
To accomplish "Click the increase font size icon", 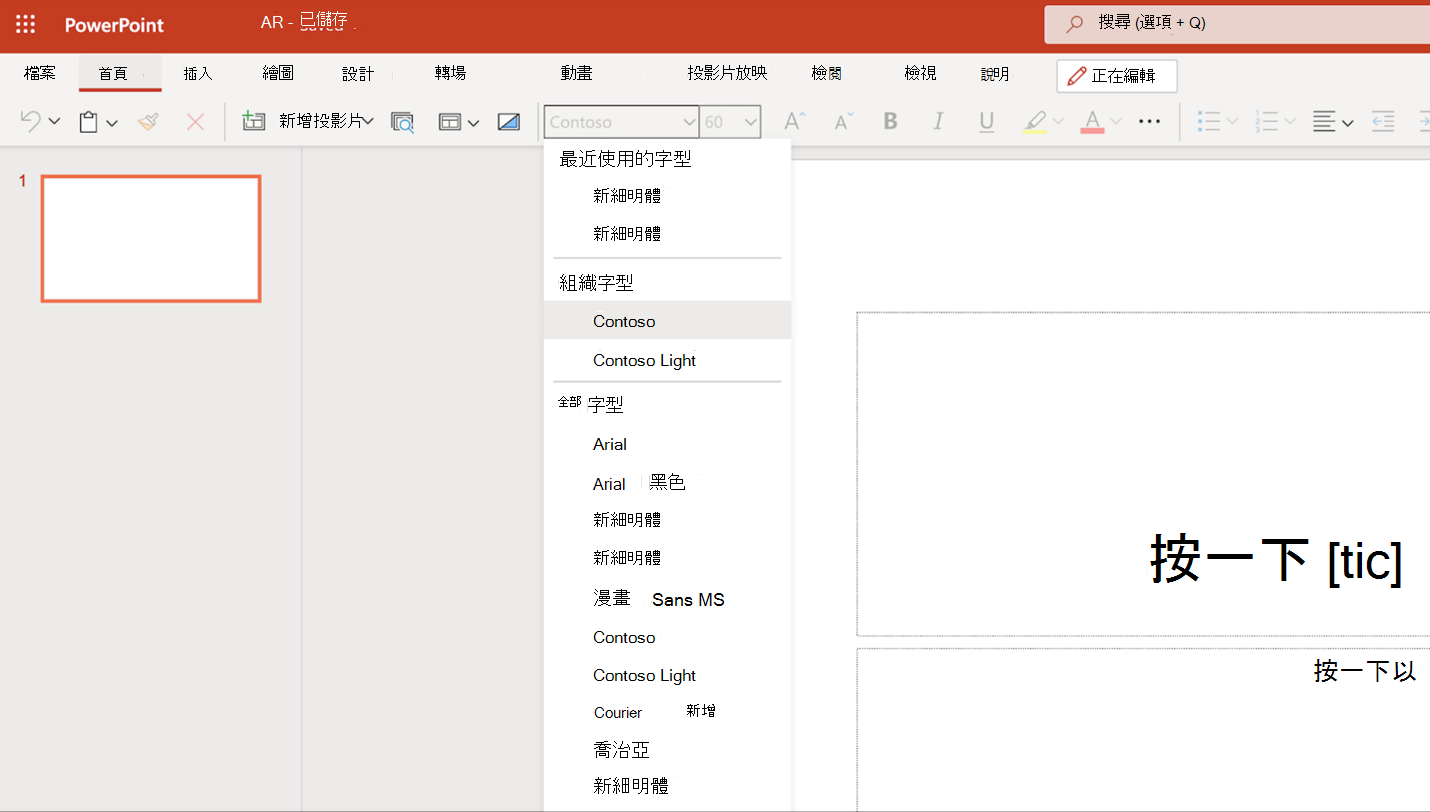I will coord(795,122).
